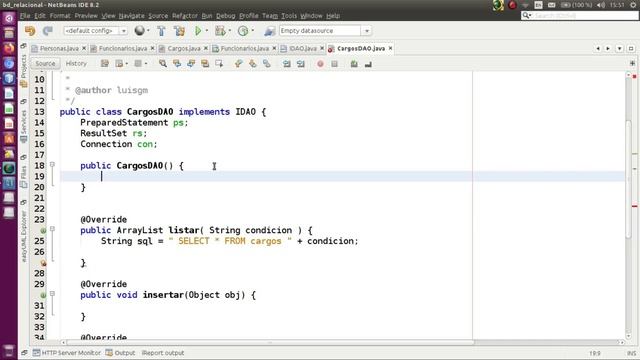Screen dimensions: 640x360
Task: Click the Previous Bookmark icon
Action: click(239, 64)
